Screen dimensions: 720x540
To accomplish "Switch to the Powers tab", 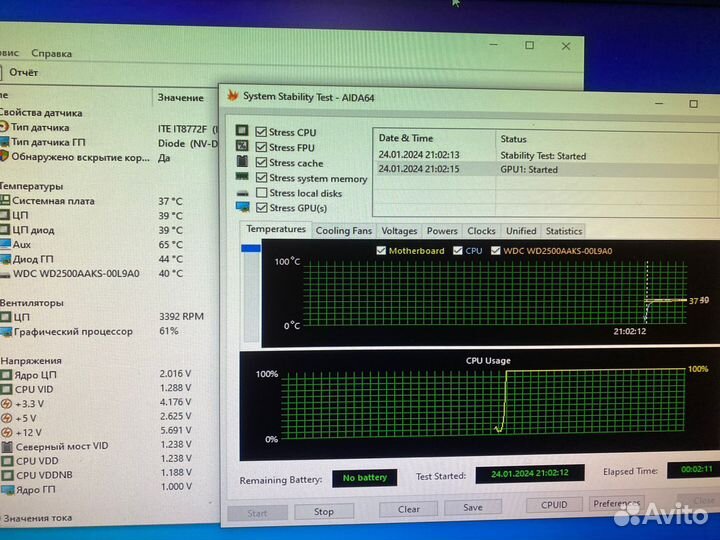I will pos(442,231).
